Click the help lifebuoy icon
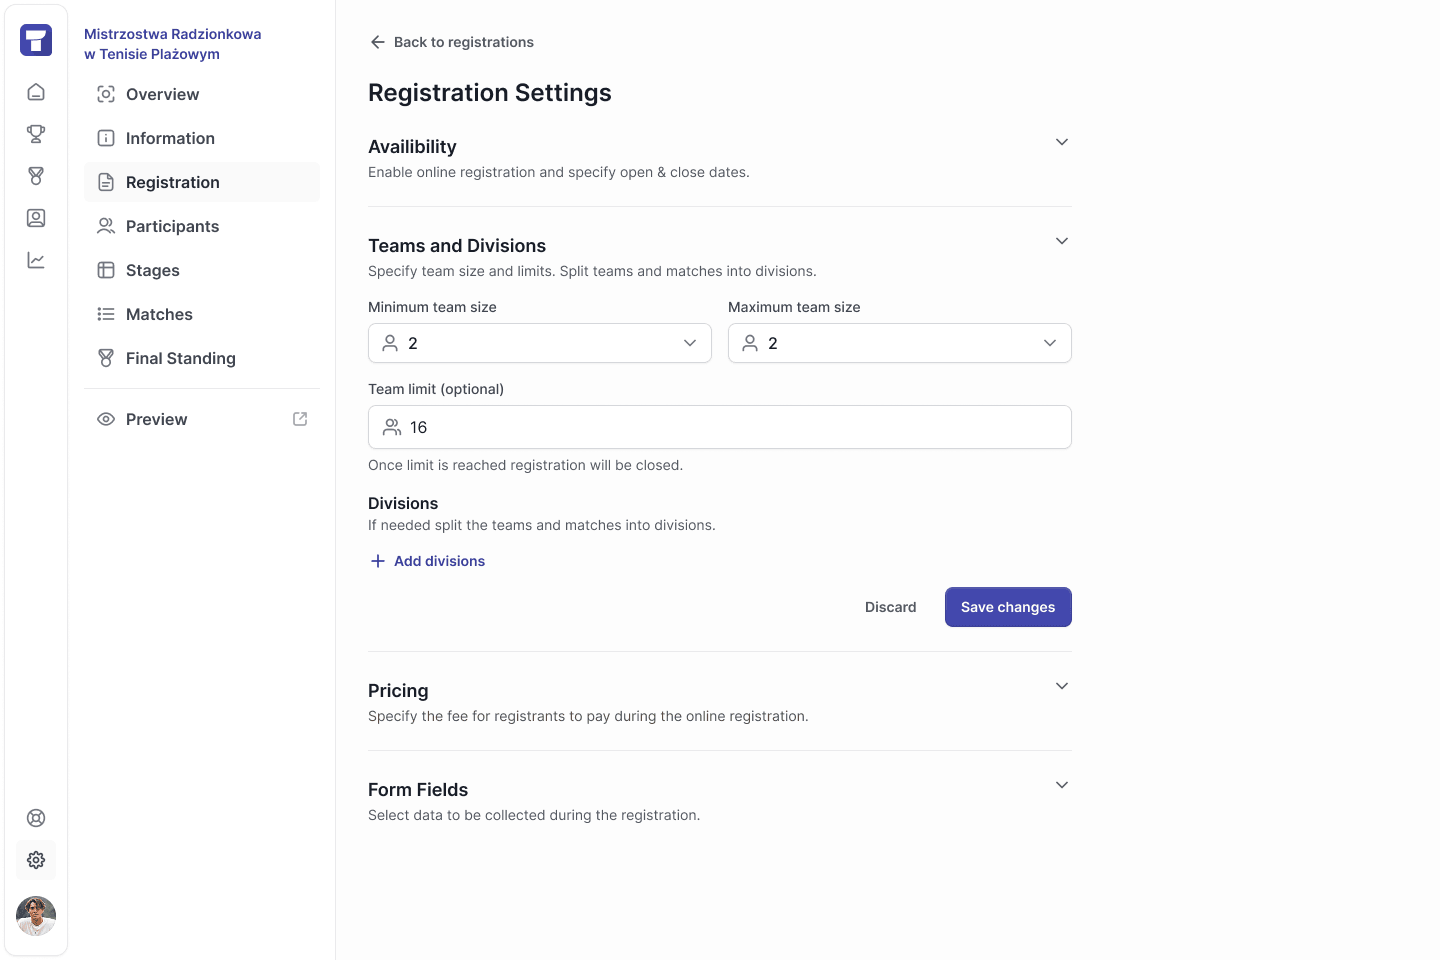The width and height of the screenshot is (1440, 960). pos(36,818)
